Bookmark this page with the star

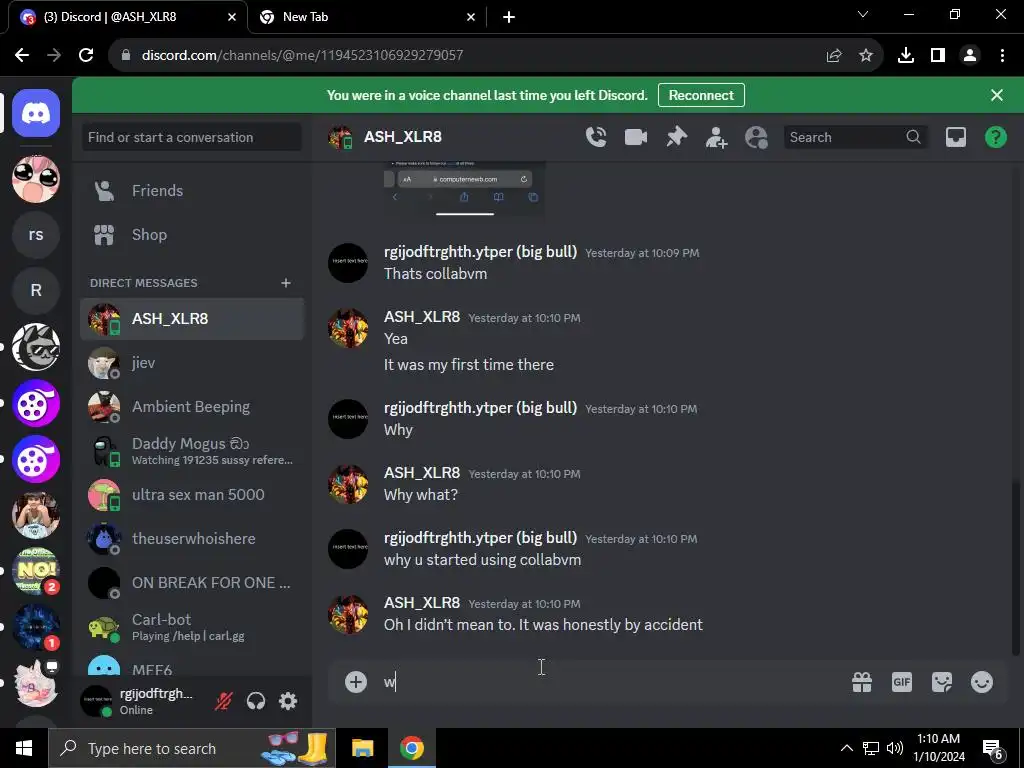tap(865, 55)
